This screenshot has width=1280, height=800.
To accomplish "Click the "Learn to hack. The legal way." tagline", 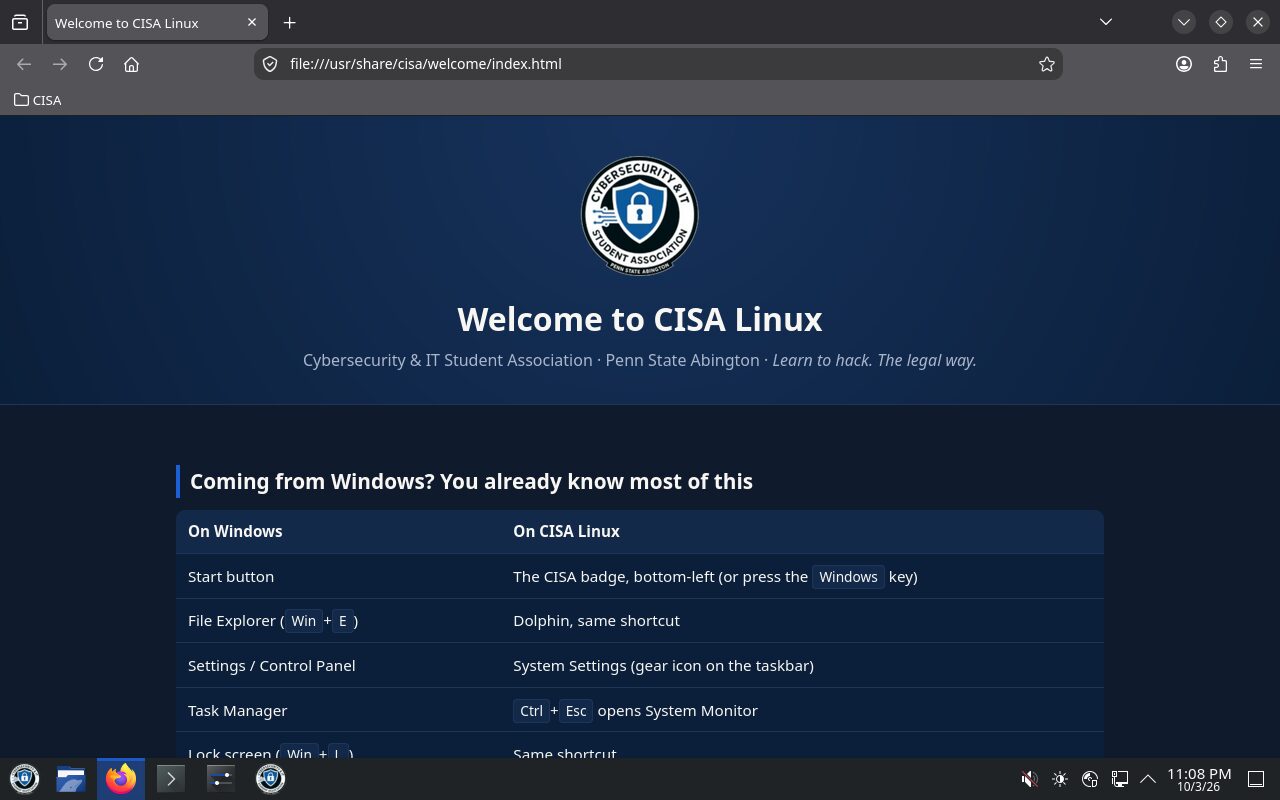I will (x=875, y=360).
